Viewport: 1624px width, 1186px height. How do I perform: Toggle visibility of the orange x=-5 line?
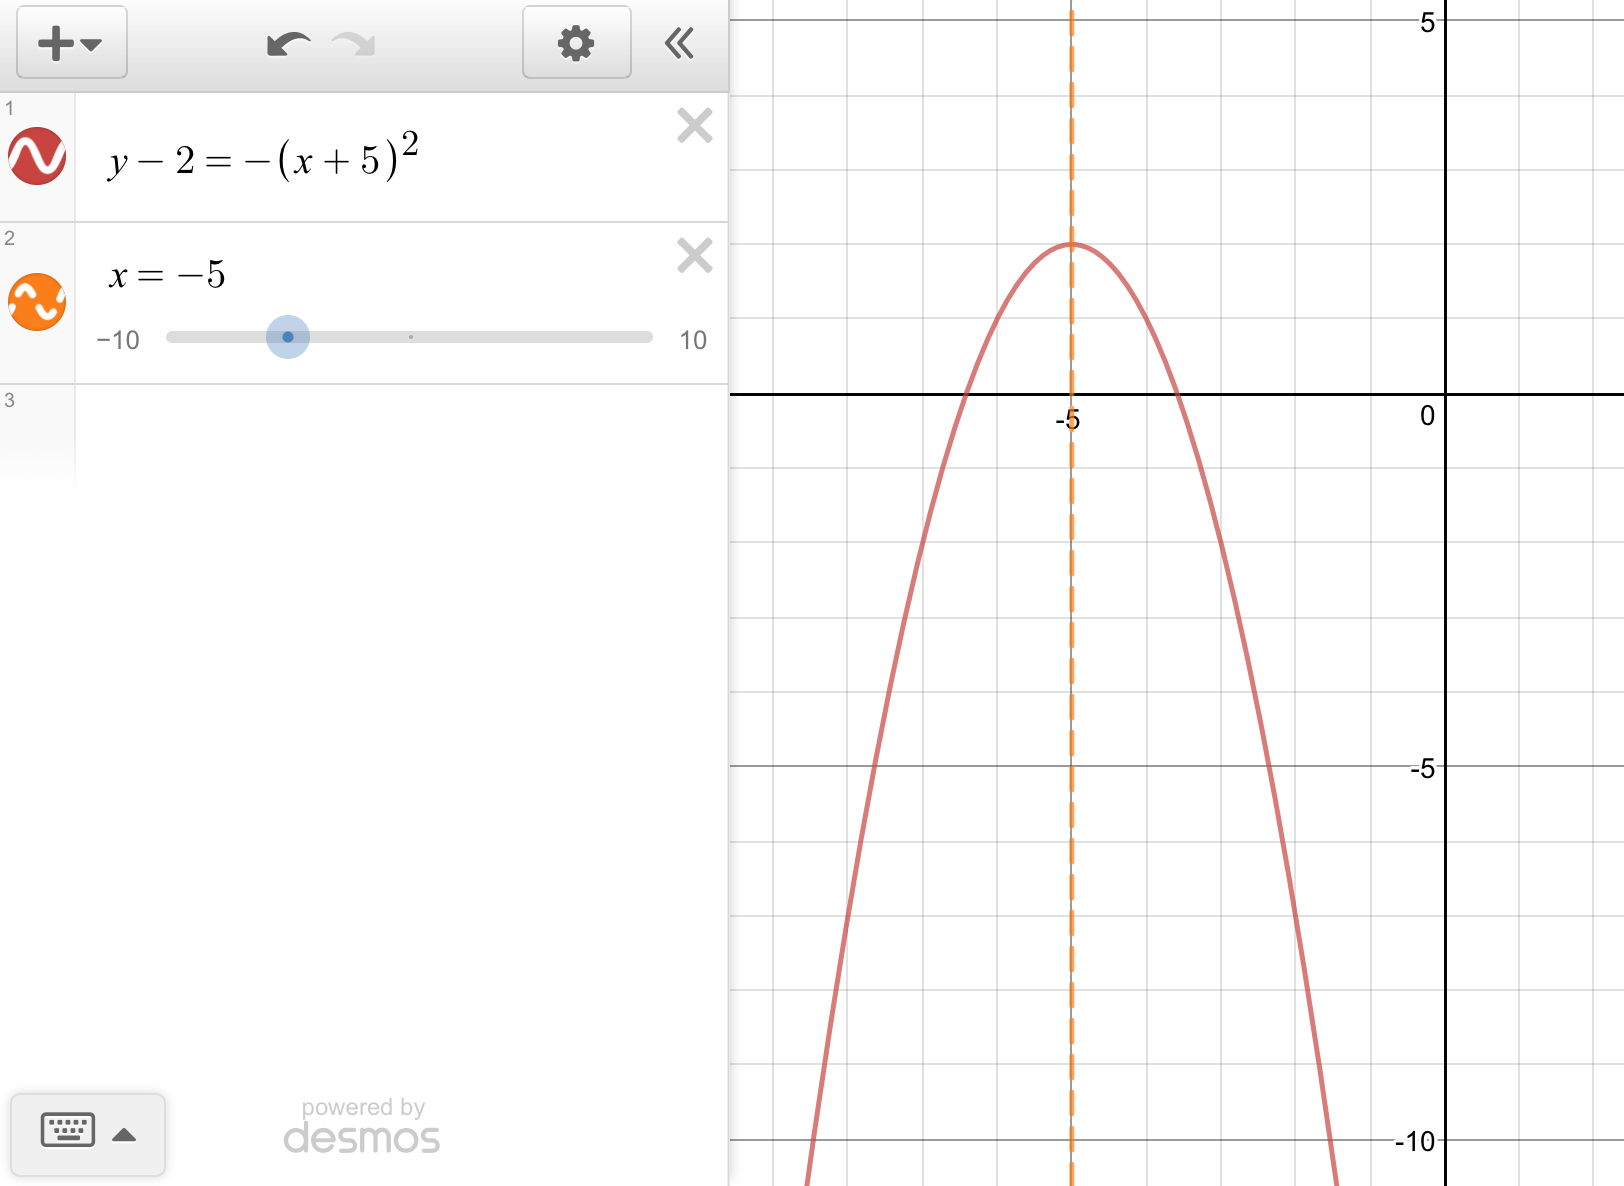37,302
